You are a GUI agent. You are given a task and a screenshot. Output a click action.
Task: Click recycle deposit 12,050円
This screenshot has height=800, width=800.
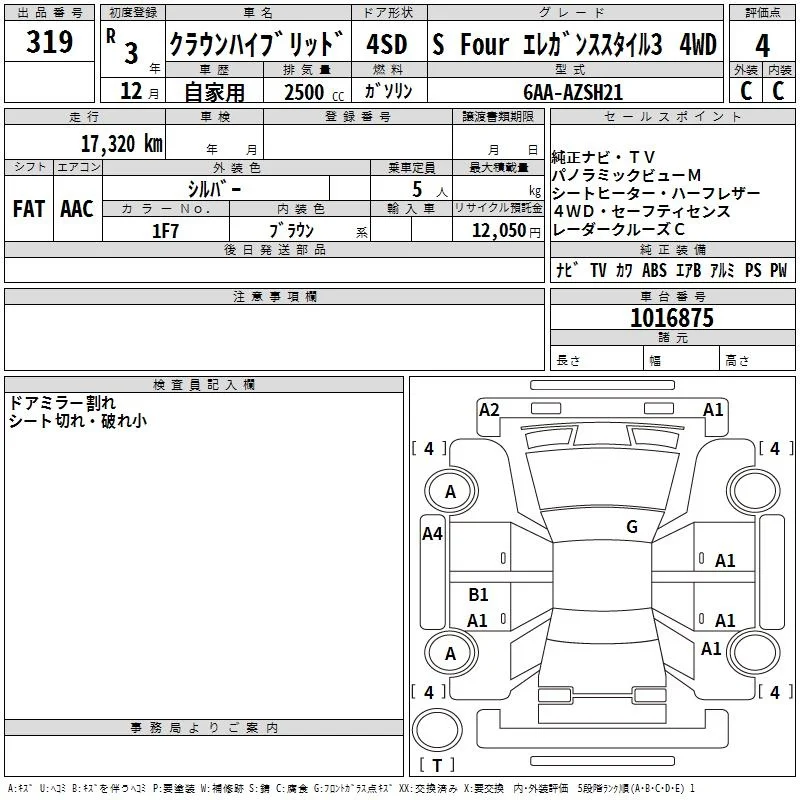click(x=506, y=231)
